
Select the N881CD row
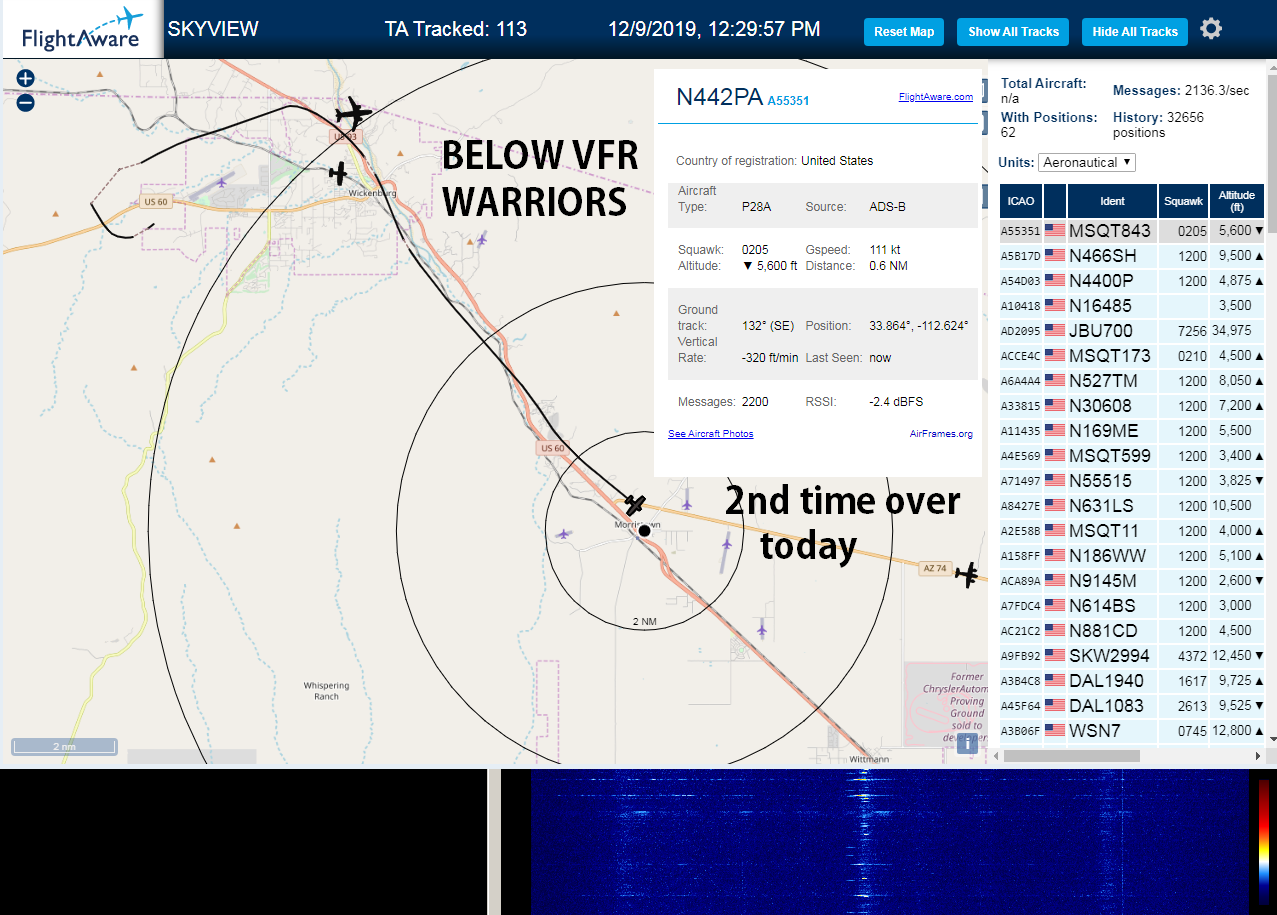tap(1132, 631)
